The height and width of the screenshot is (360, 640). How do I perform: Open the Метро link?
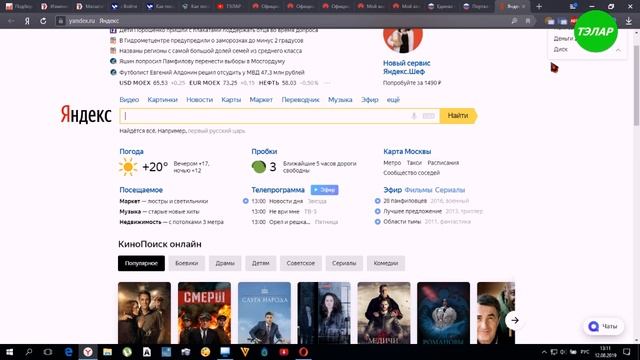click(392, 162)
